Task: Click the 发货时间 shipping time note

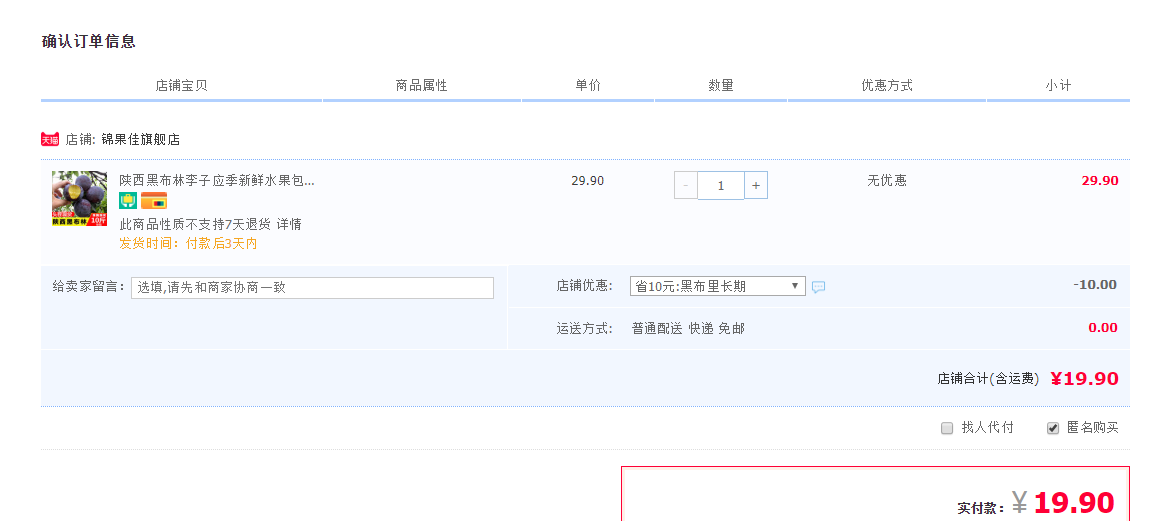Action: (x=188, y=243)
